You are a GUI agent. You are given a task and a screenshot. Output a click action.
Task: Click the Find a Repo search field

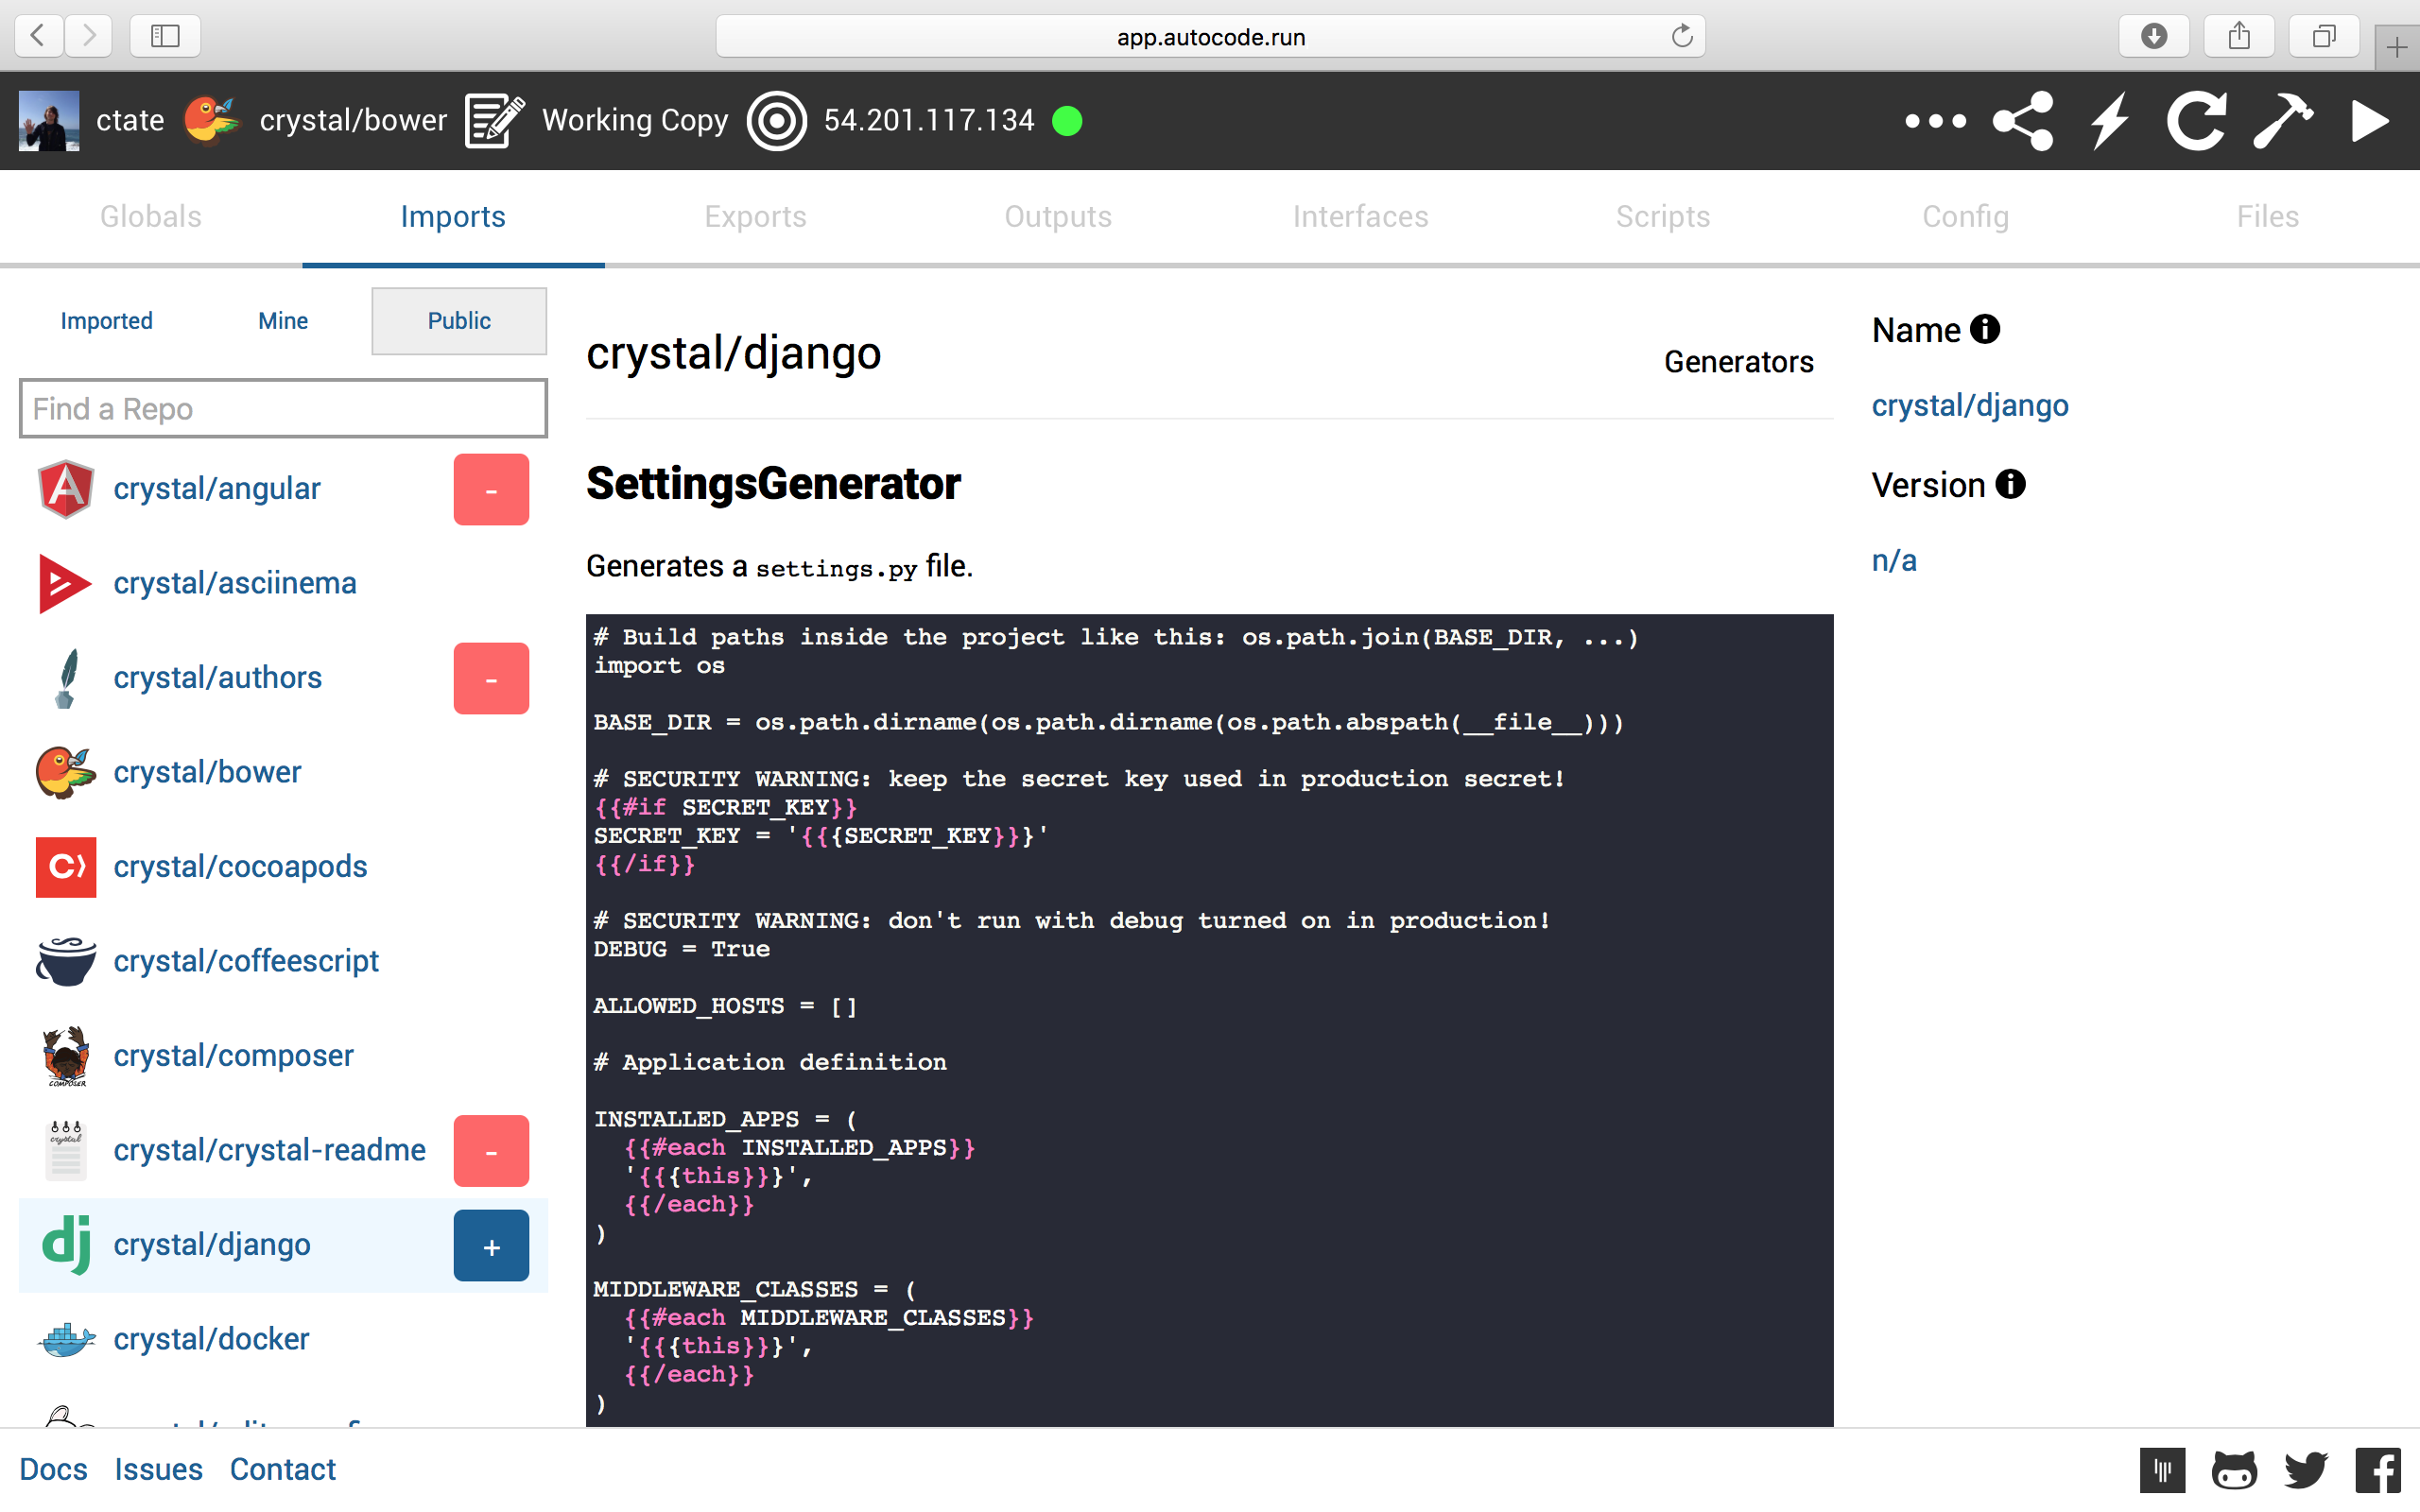pos(283,408)
